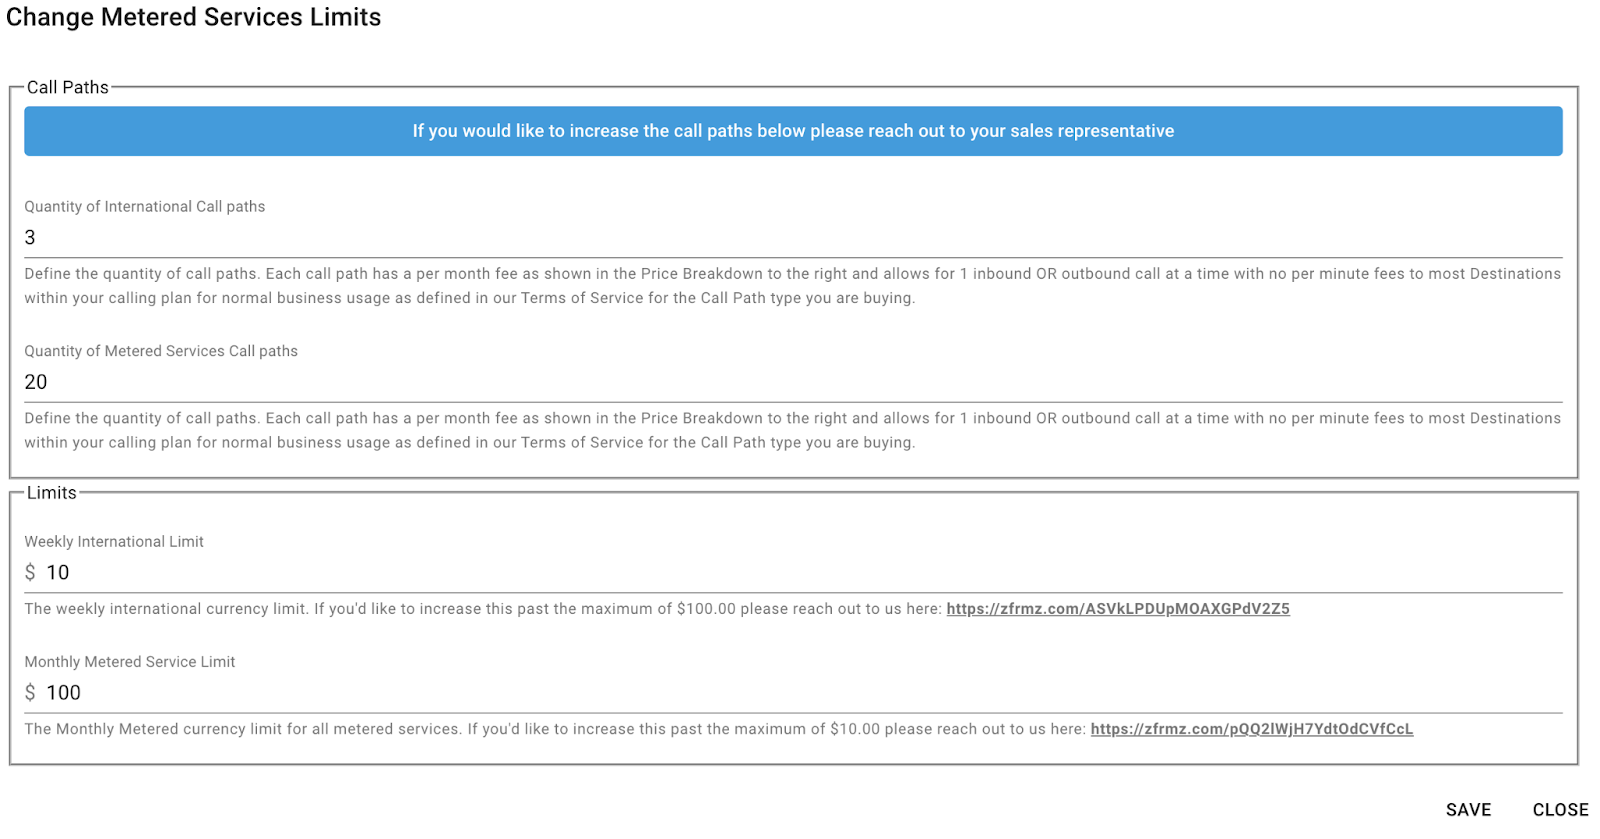Select the "Call Paths" section legend
1600x839 pixels.
click(68, 88)
